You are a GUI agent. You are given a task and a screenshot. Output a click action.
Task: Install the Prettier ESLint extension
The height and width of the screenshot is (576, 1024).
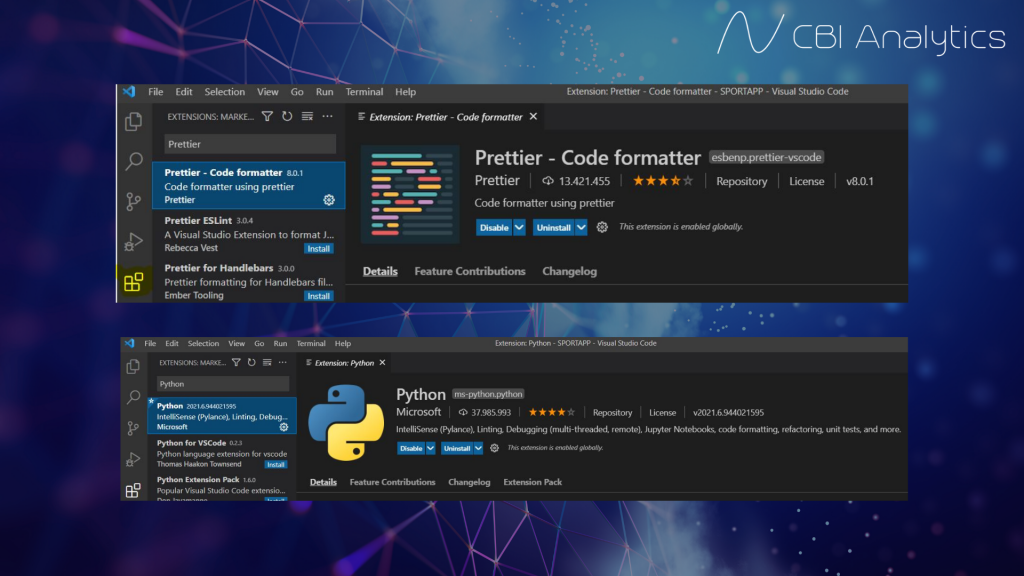[x=319, y=249]
